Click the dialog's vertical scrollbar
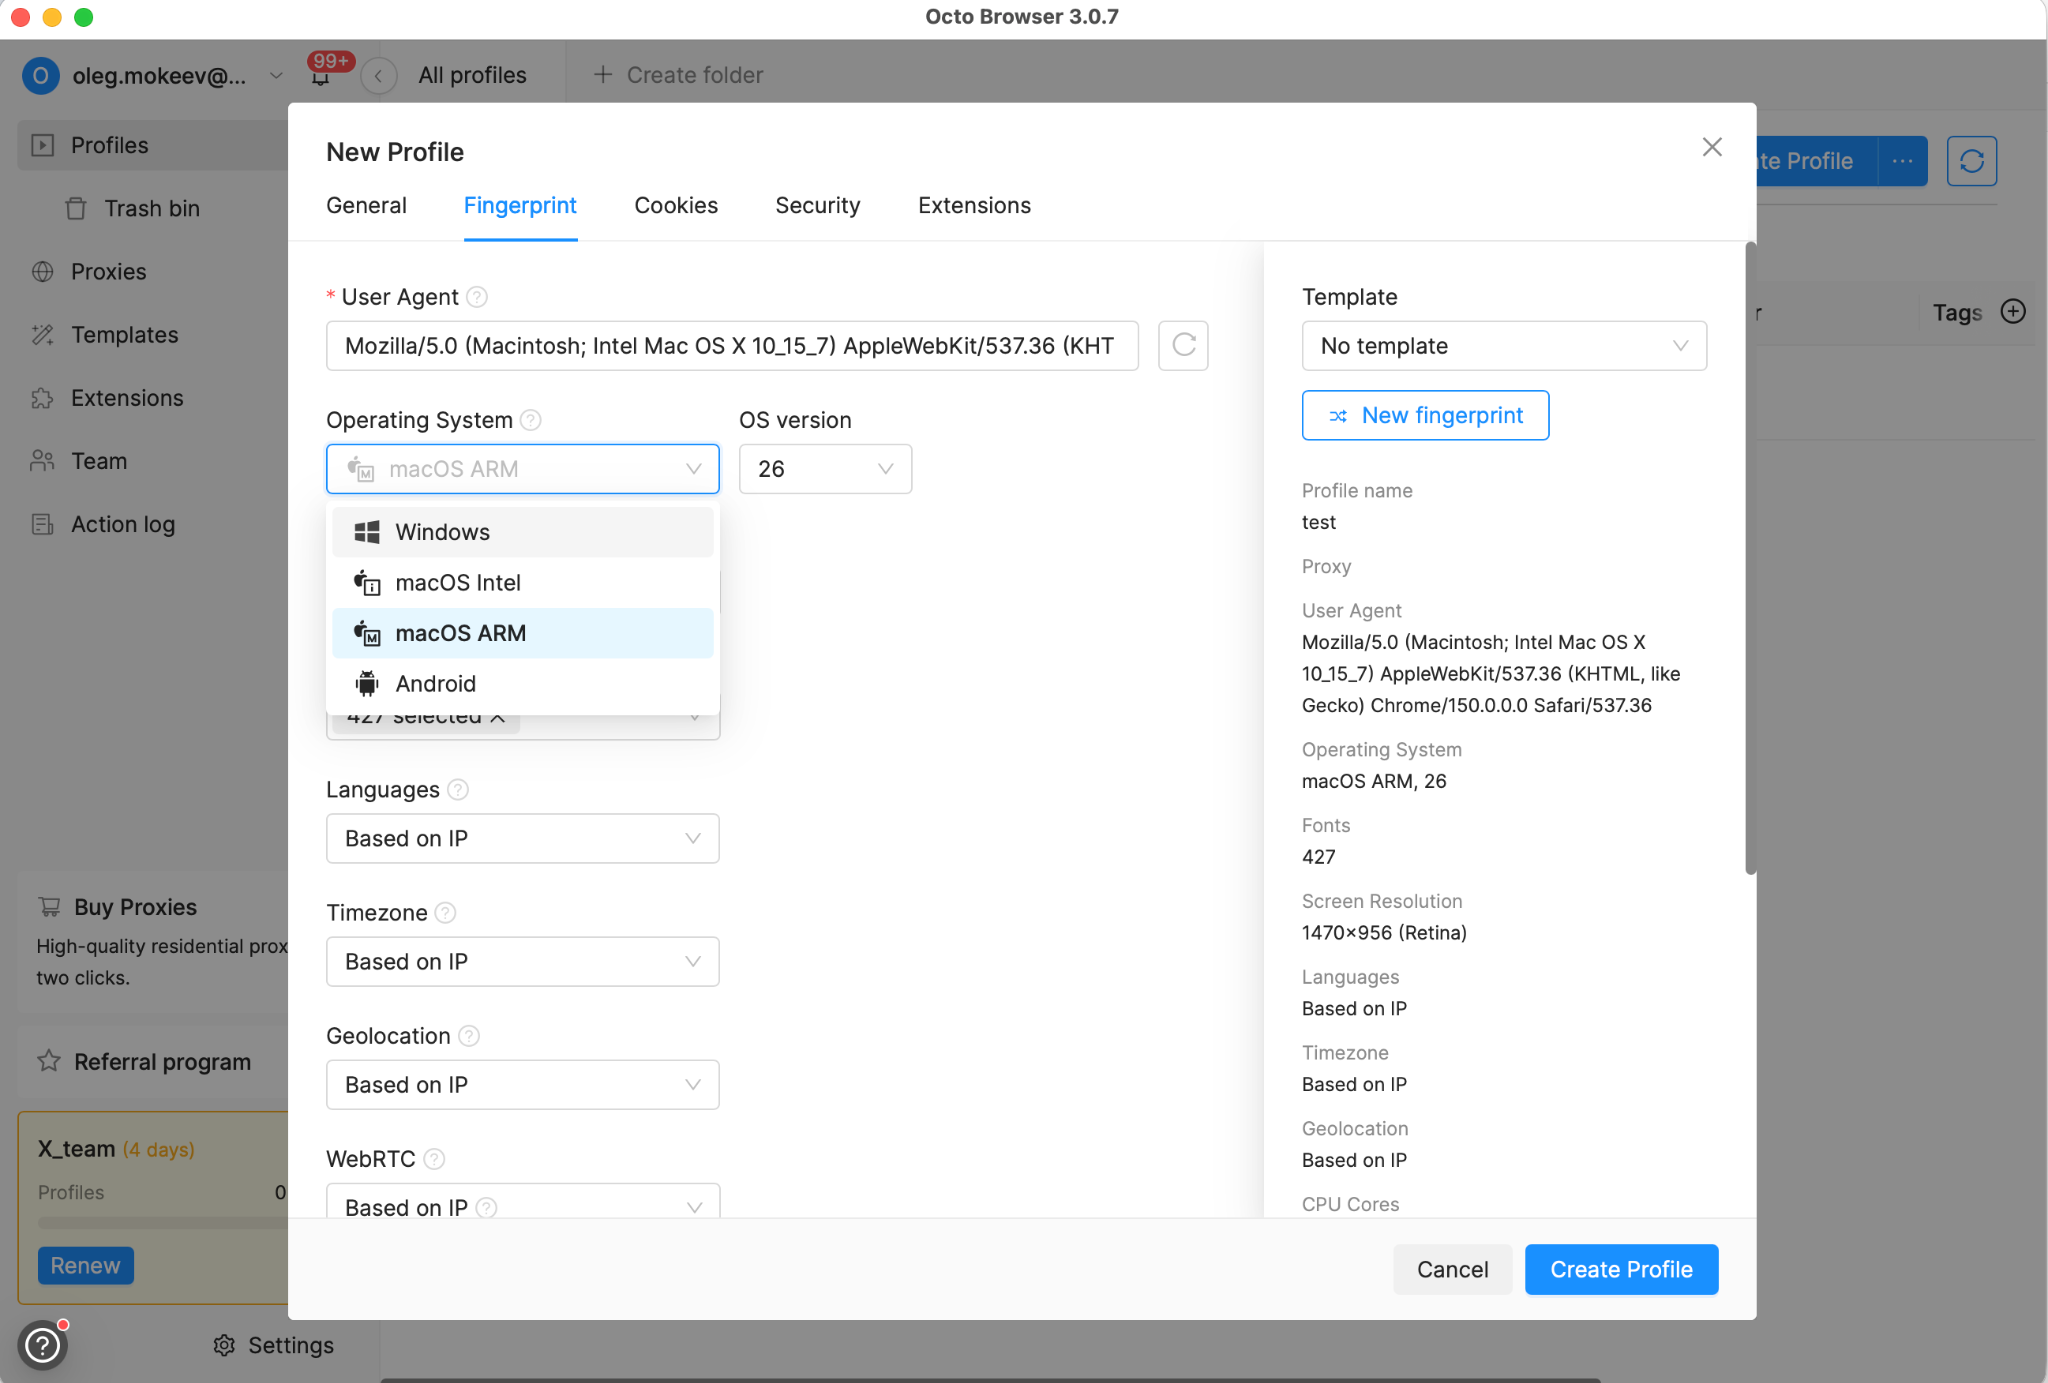 point(1750,558)
